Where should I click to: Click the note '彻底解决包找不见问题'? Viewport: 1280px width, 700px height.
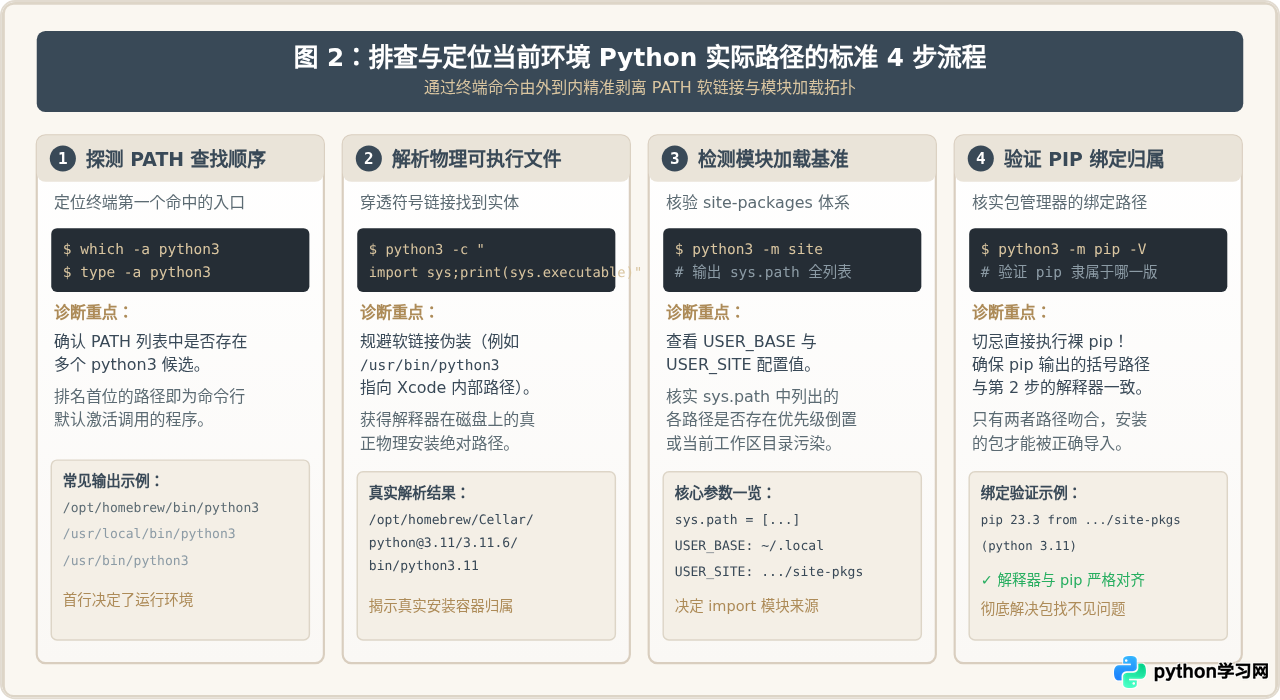(x=1053, y=608)
